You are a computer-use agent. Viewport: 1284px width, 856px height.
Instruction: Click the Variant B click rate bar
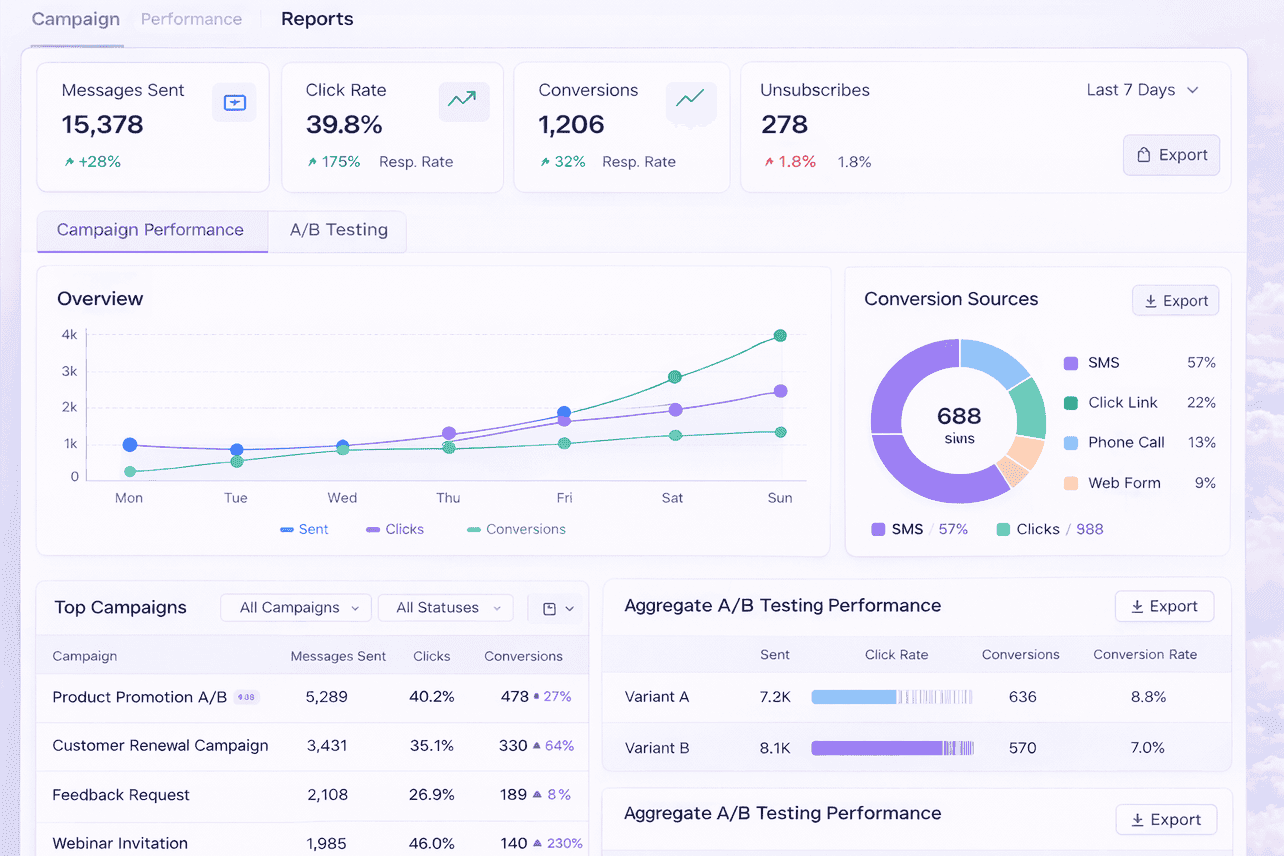[x=892, y=748]
